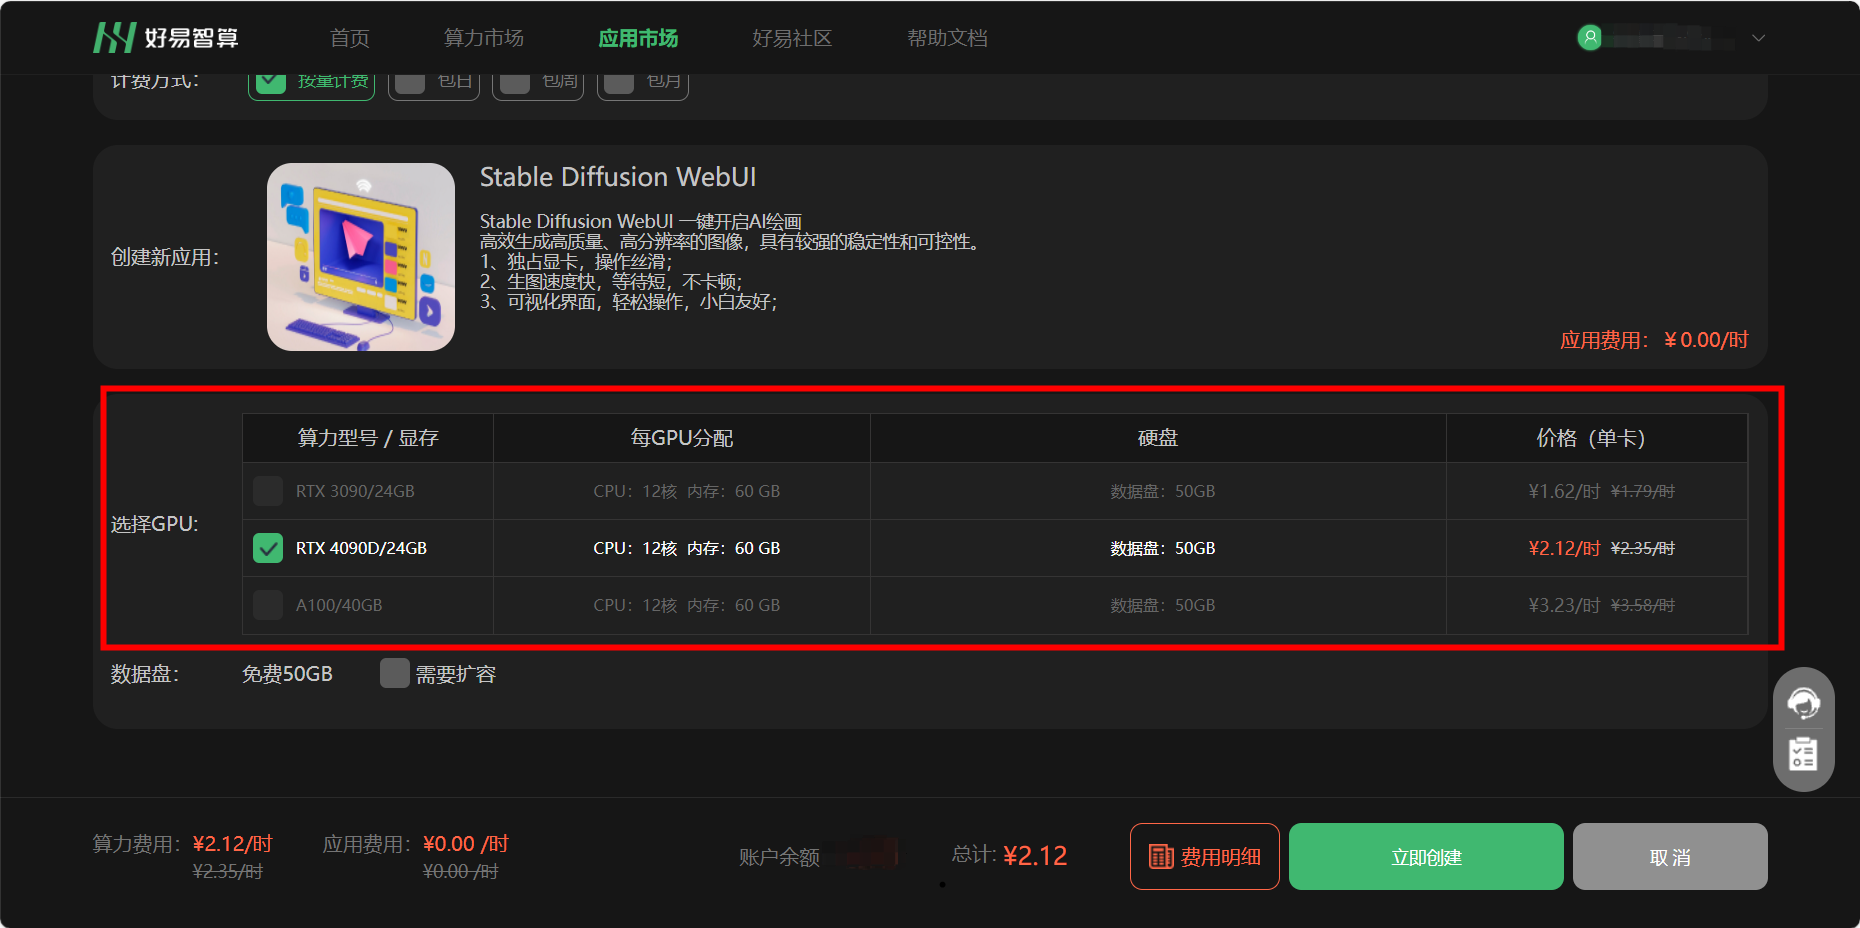The image size is (1860, 928).
Task: Go to the 首页 tab
Action: (350, 38)
